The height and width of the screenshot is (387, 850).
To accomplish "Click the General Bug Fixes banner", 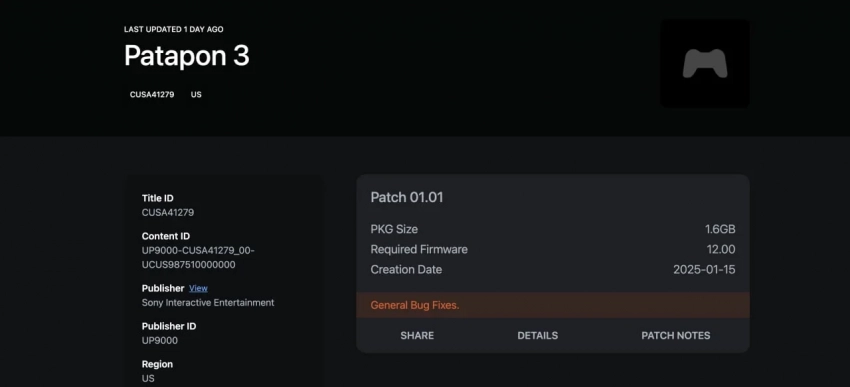I will 553,305.
